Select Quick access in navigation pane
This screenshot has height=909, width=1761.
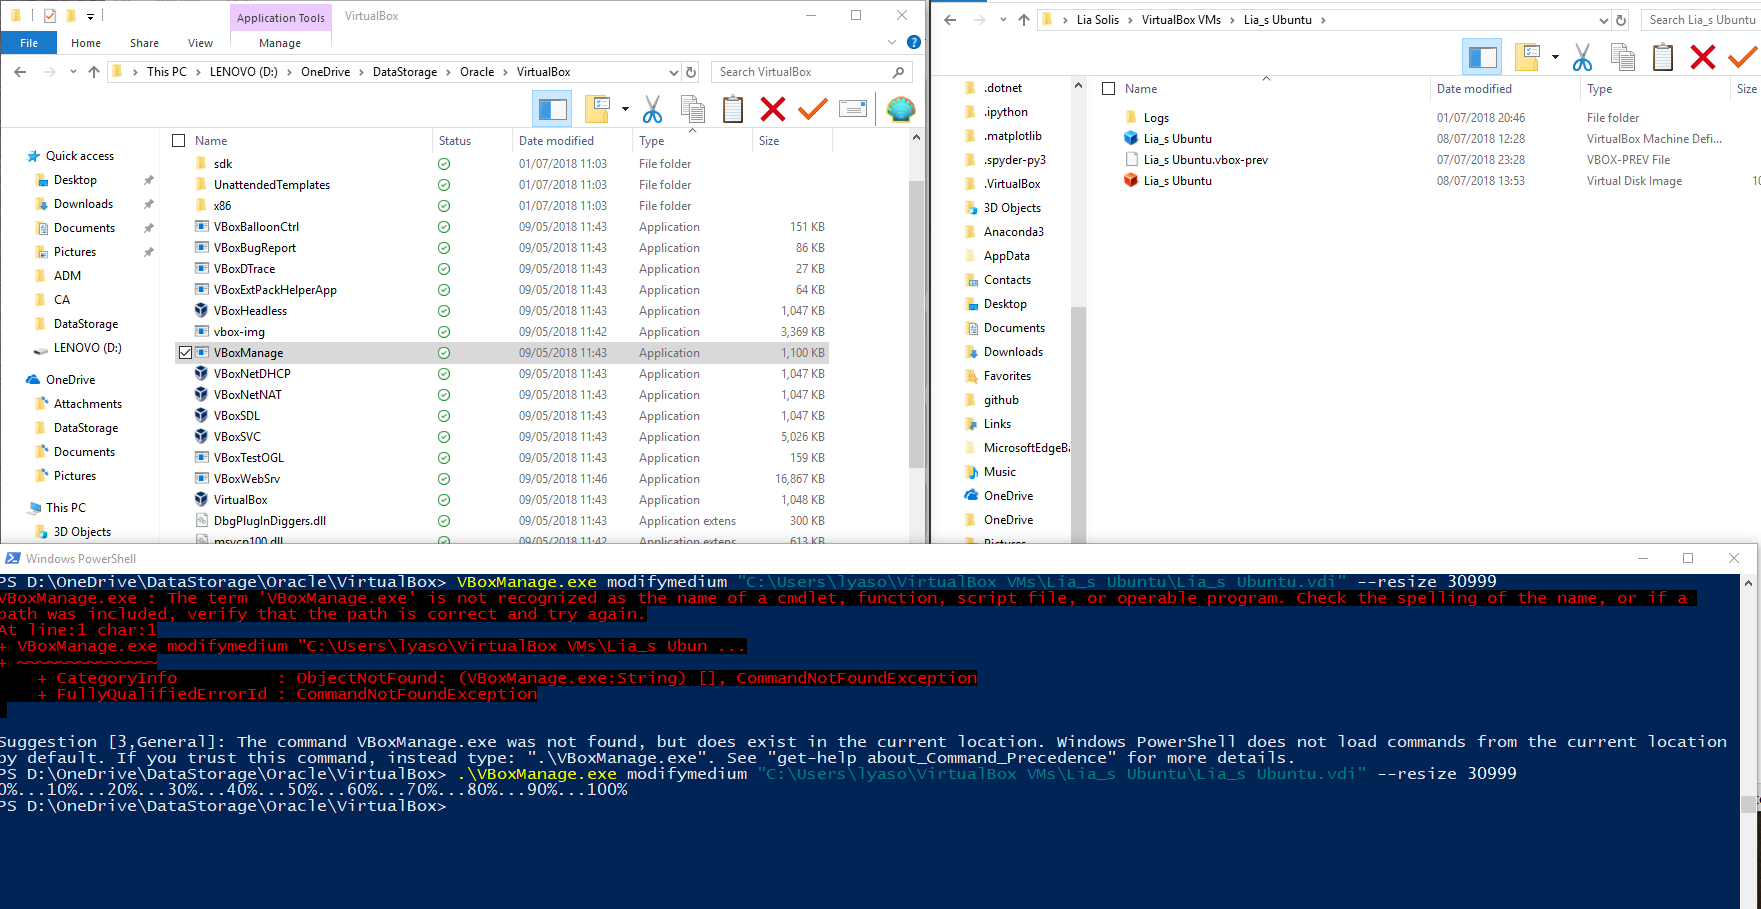80,156
